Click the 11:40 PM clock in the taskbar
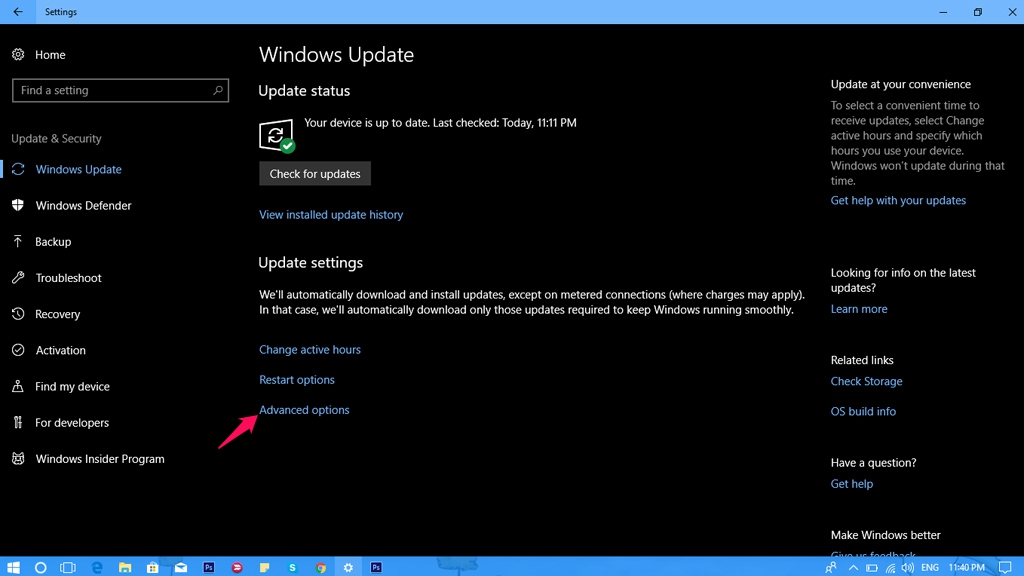This screenshot has width=1024, height=576. pos(967,567)
